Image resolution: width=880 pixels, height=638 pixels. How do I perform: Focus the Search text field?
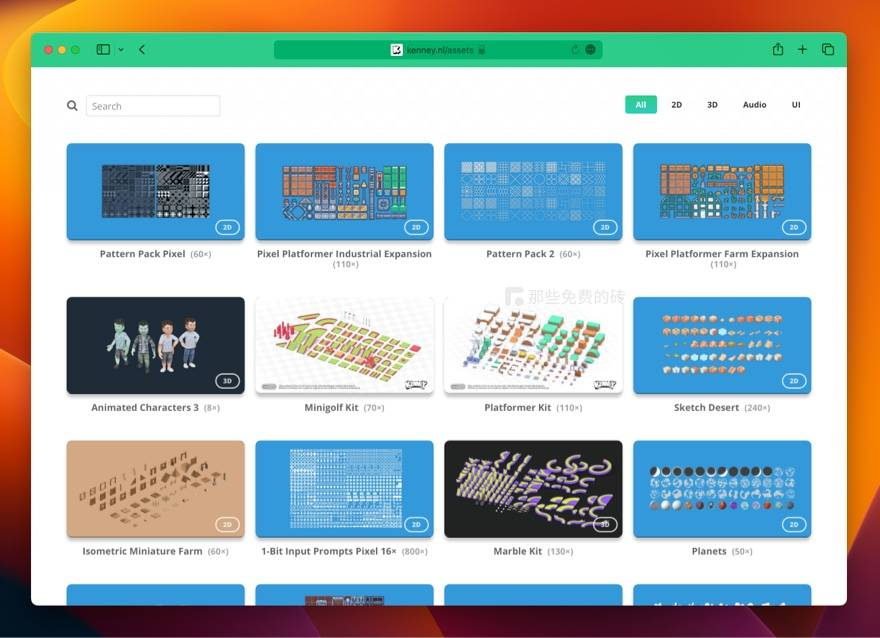pyautogui.click(x=153, y=105)
